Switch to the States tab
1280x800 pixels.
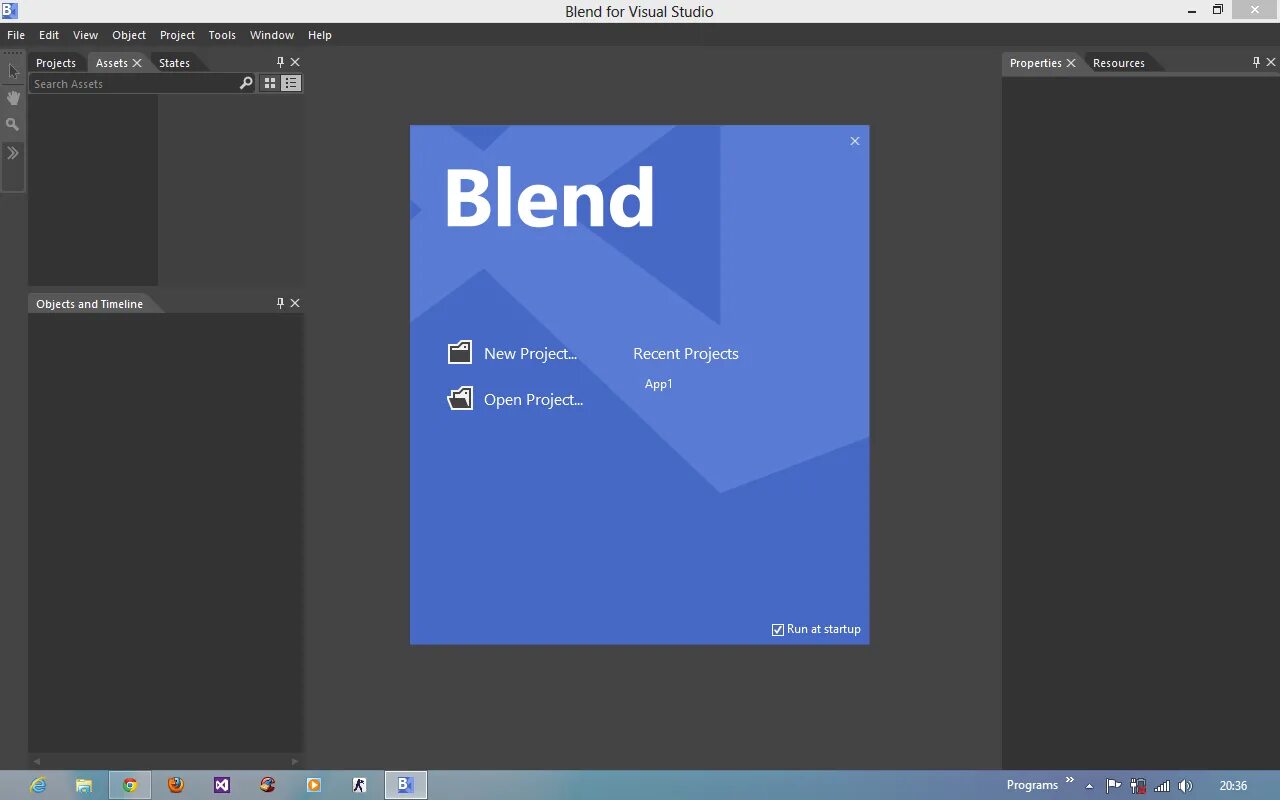coord(174,63)
